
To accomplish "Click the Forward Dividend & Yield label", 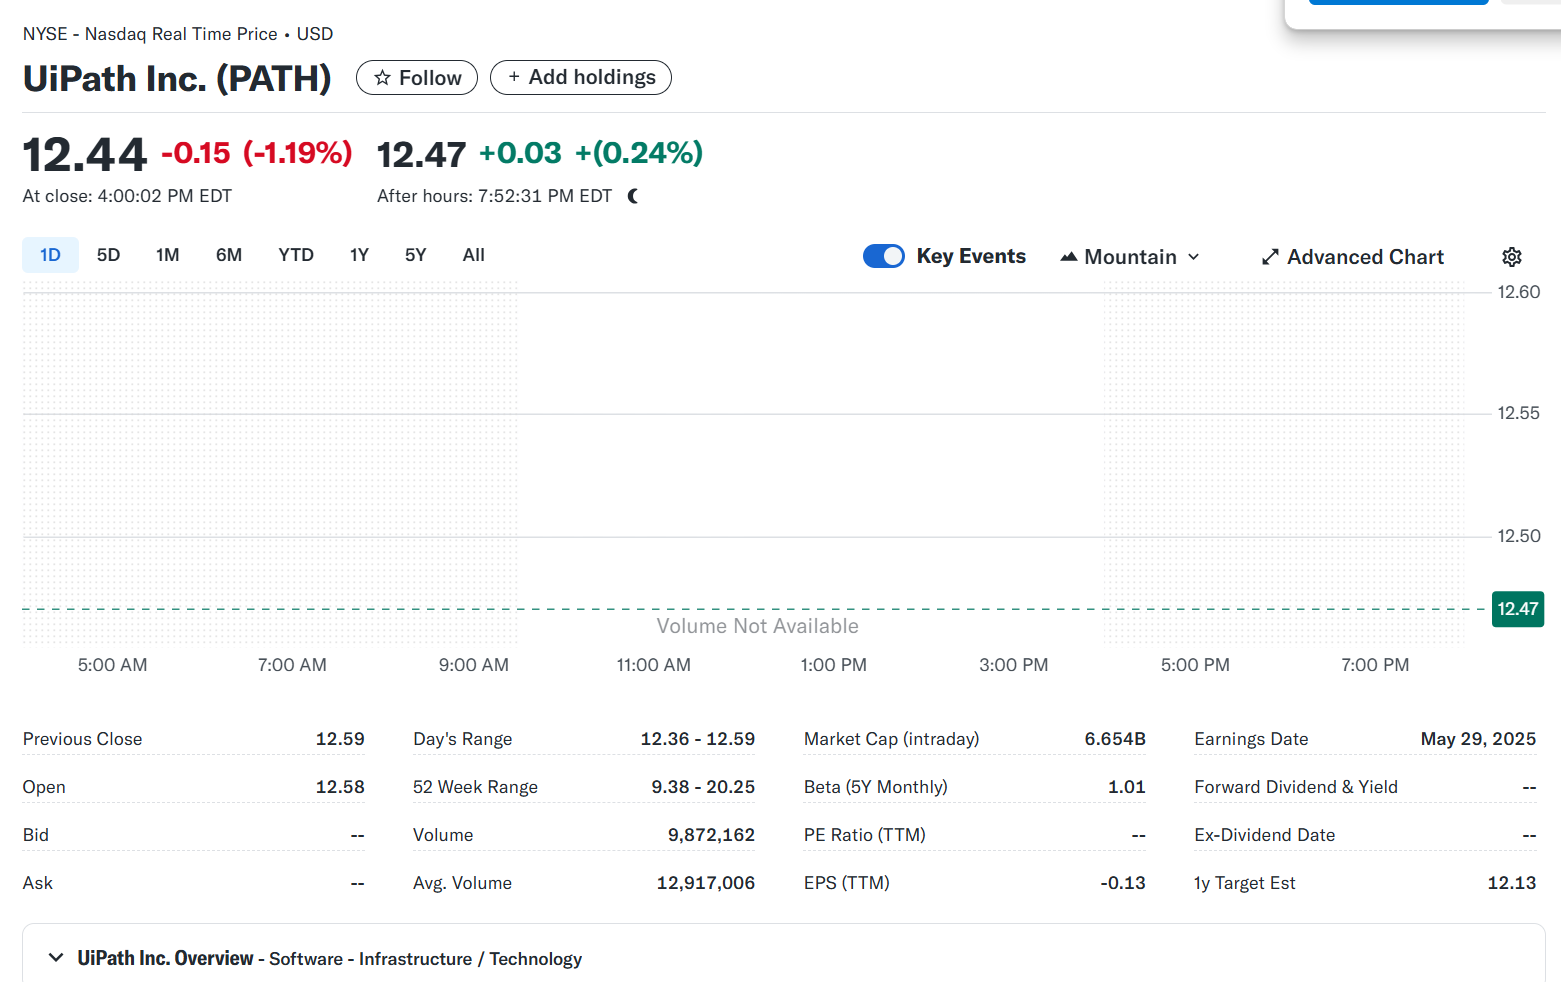I will point(1296,787).
